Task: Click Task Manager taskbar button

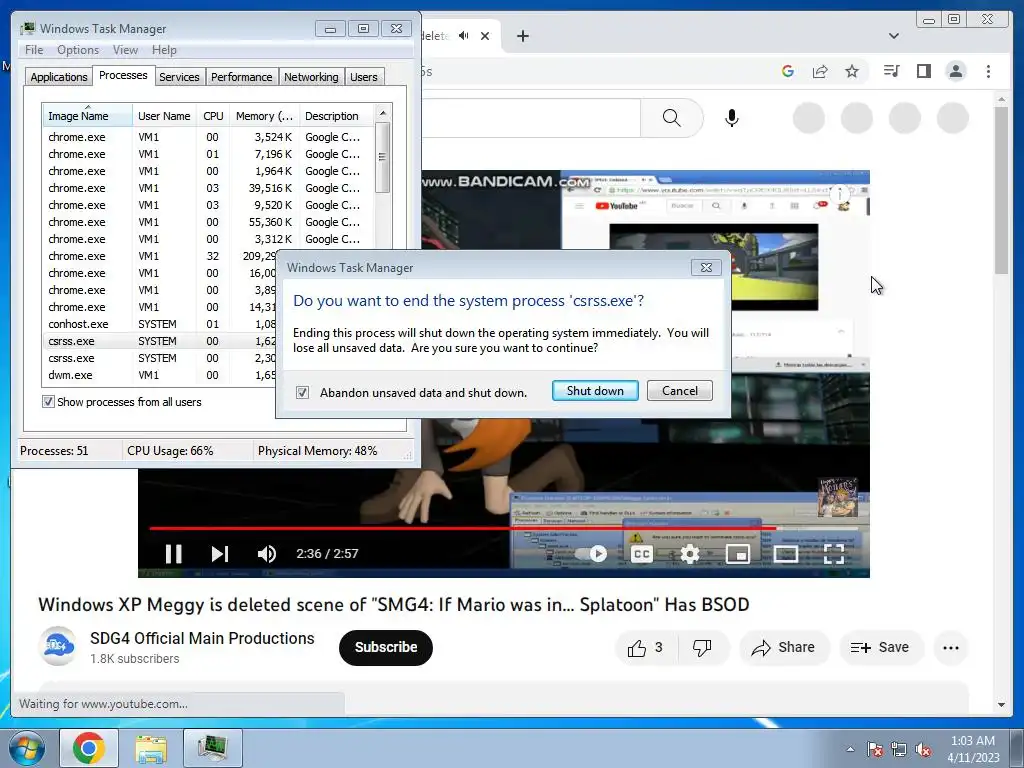Action: click(x=213, y=748)
